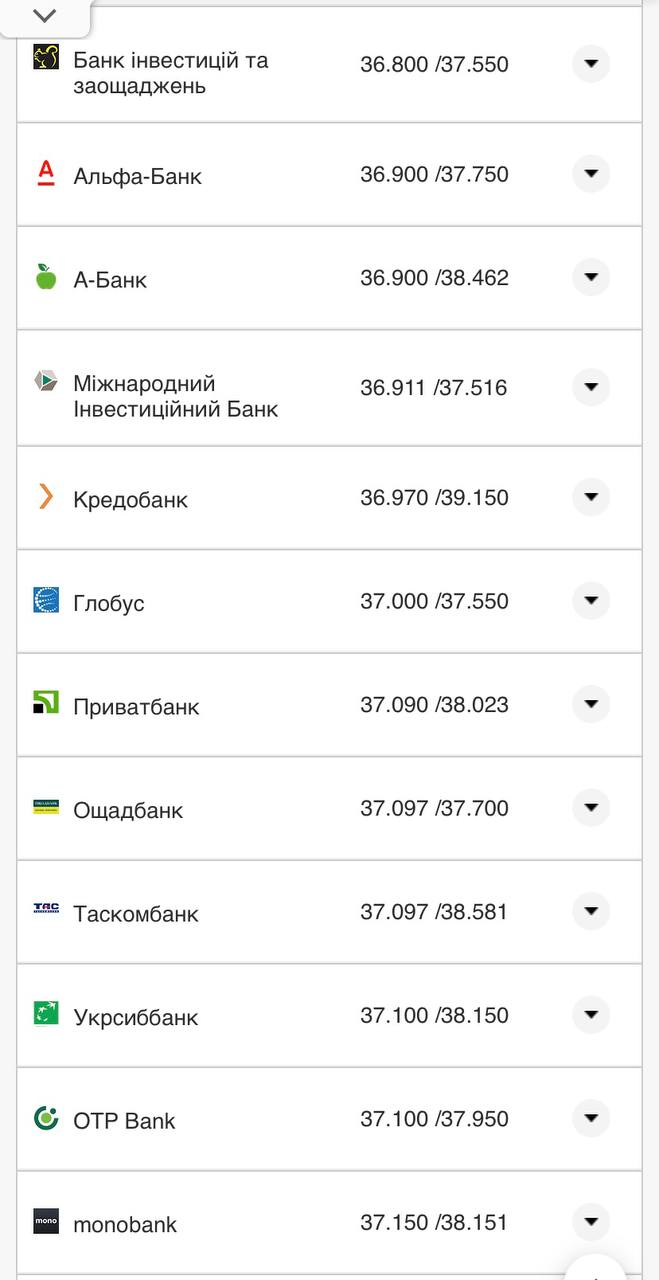Click the Таскомбанк rate 37.097 /38.581
Screen dimensions: 659x1280
[436, 911]
